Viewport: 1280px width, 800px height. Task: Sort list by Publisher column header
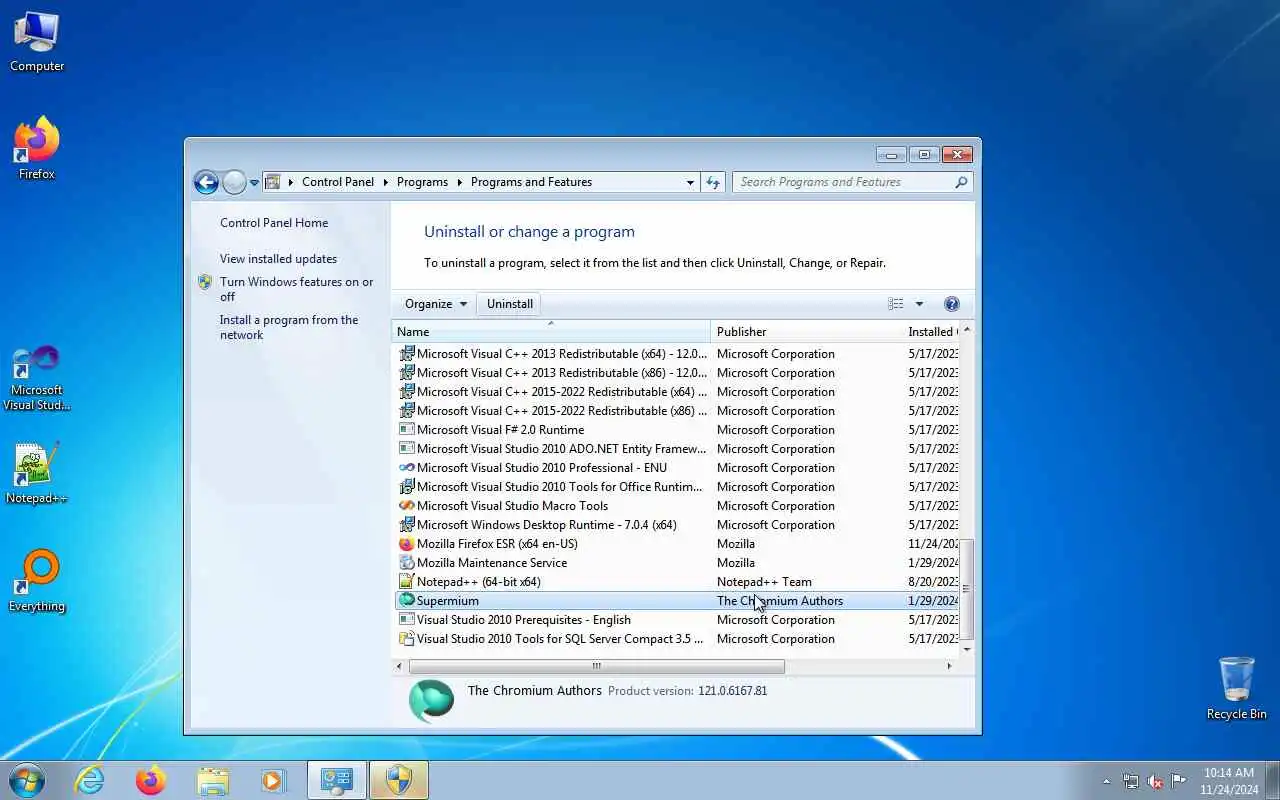(806, 332)
